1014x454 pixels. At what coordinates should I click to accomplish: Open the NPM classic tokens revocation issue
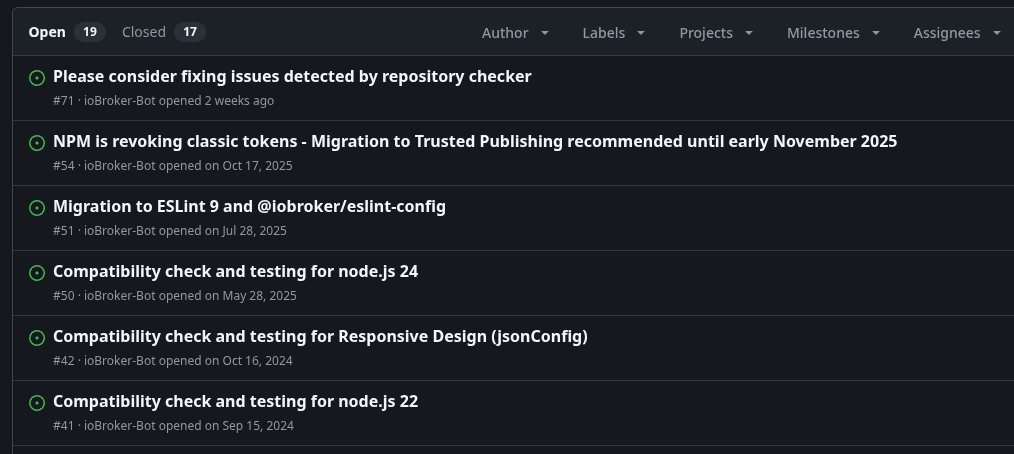point(475,141)
